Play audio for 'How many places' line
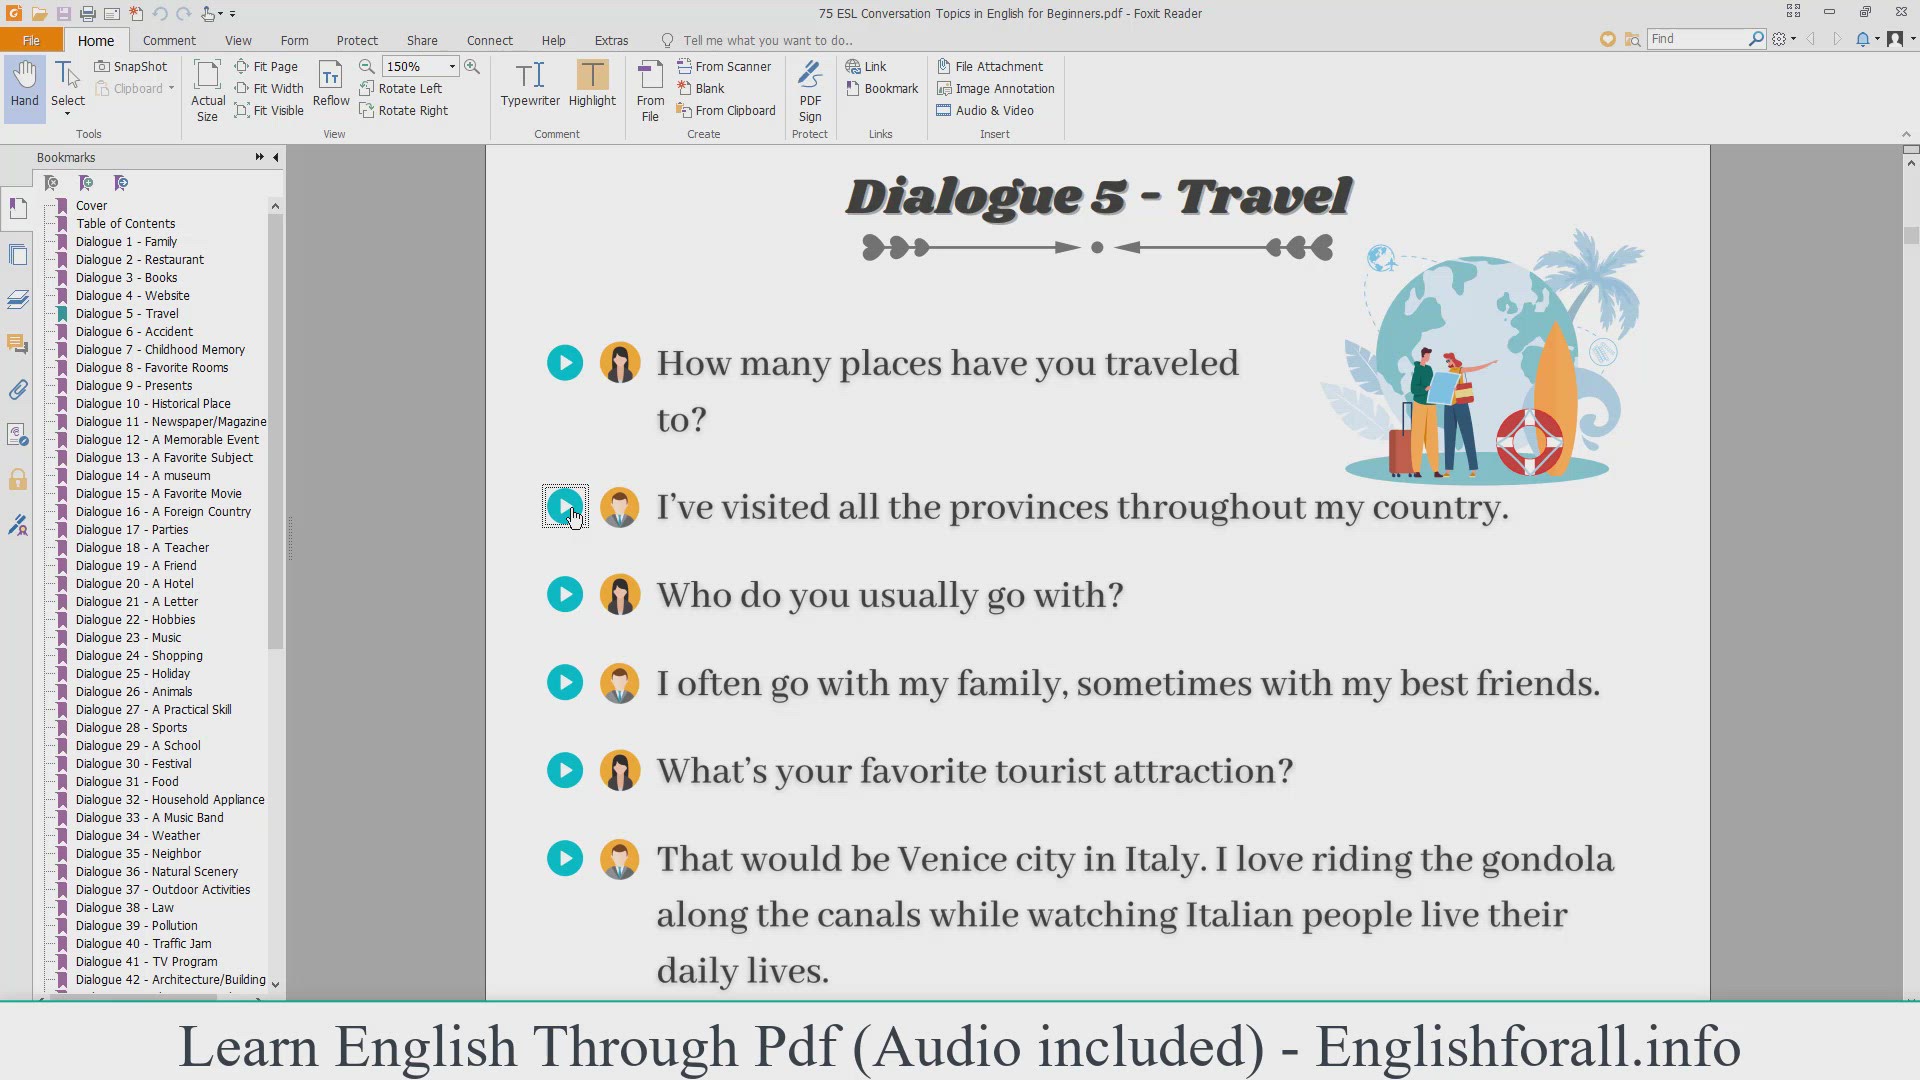The height and width of the screenshot is (1080, 1920). [565, 363]
